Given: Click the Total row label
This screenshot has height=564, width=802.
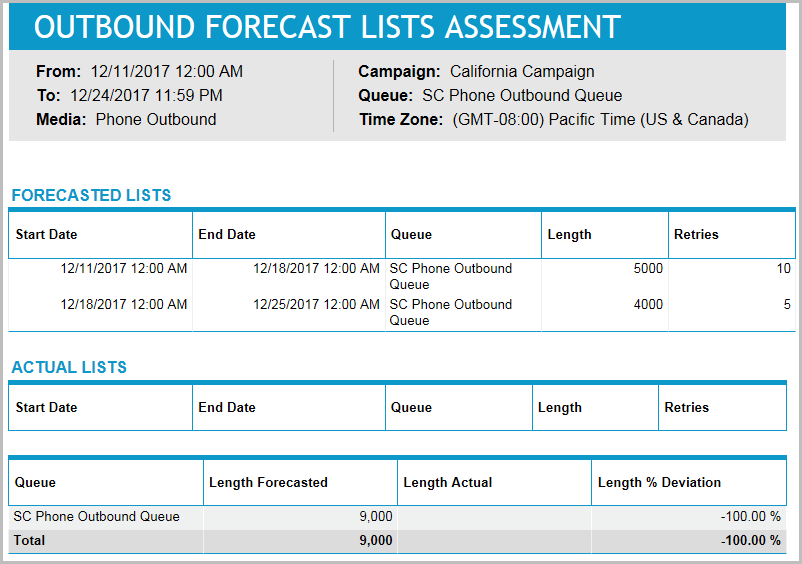Looking at the screenshot, I should 29,540.
